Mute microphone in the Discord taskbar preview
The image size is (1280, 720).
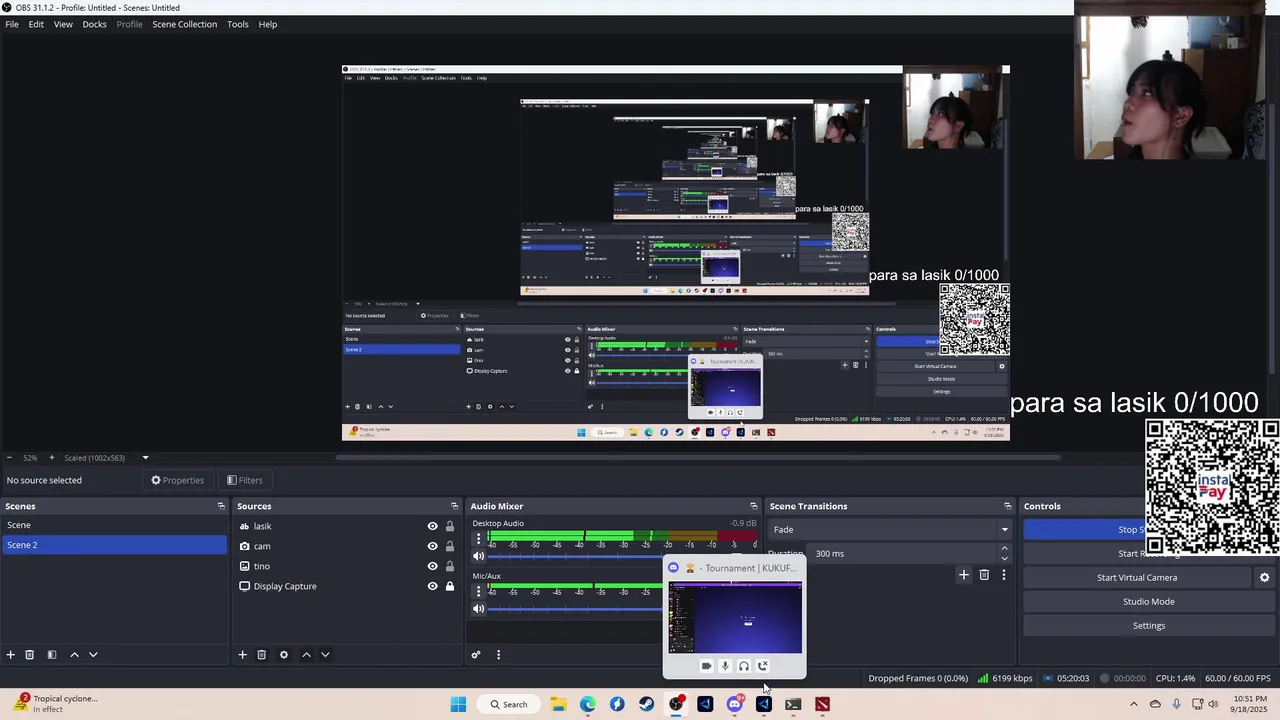(x=725, y=666)
